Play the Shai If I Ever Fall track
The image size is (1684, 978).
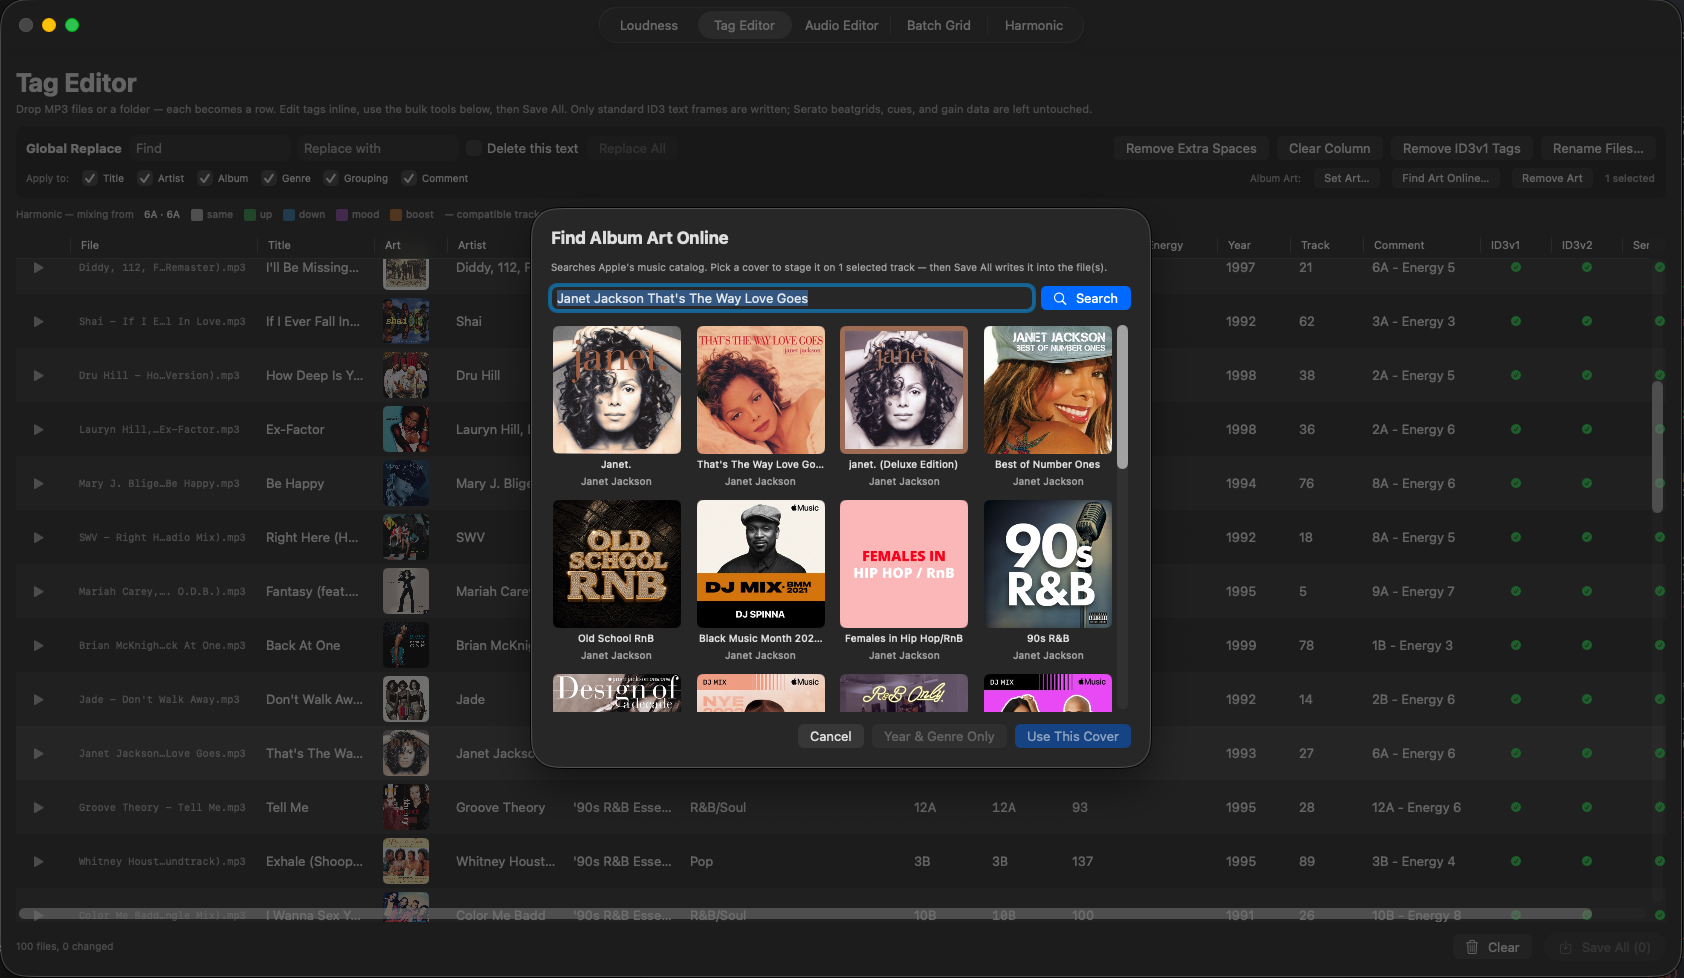pyautogui.click(x=38, y=322)
